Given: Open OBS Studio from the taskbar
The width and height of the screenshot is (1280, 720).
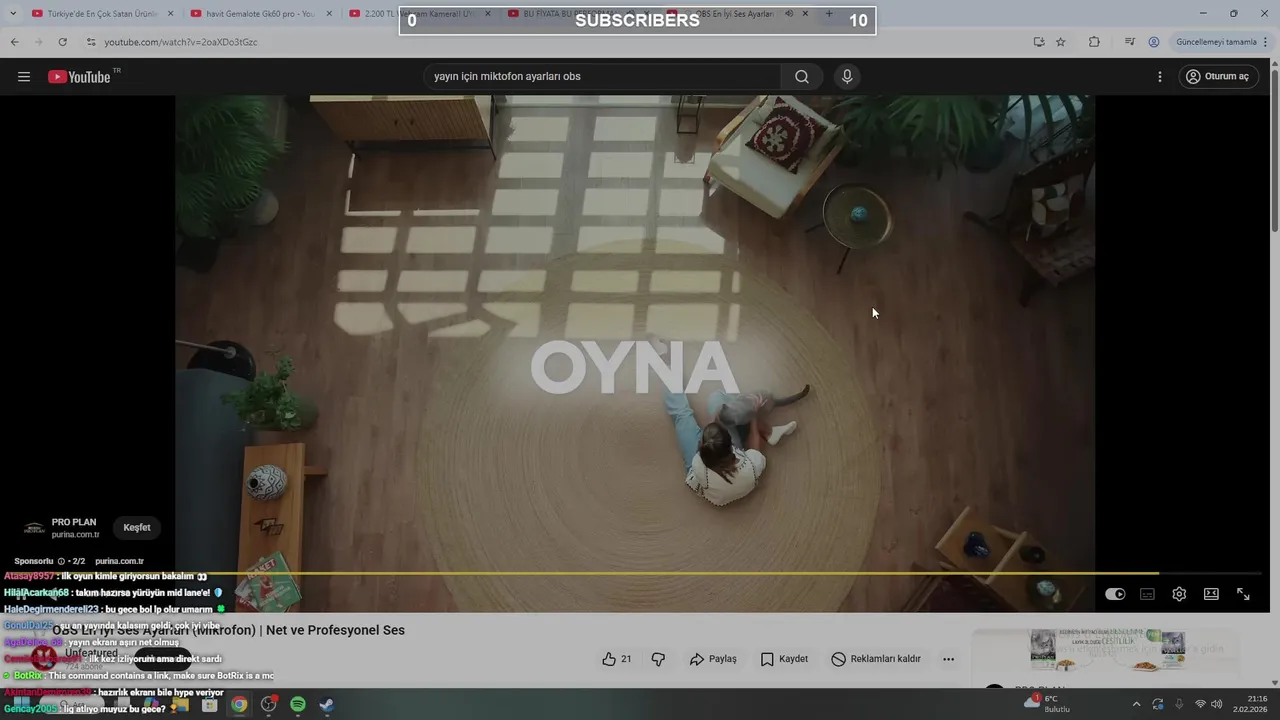Looking at the screenshot, I should tap(268, 705).
